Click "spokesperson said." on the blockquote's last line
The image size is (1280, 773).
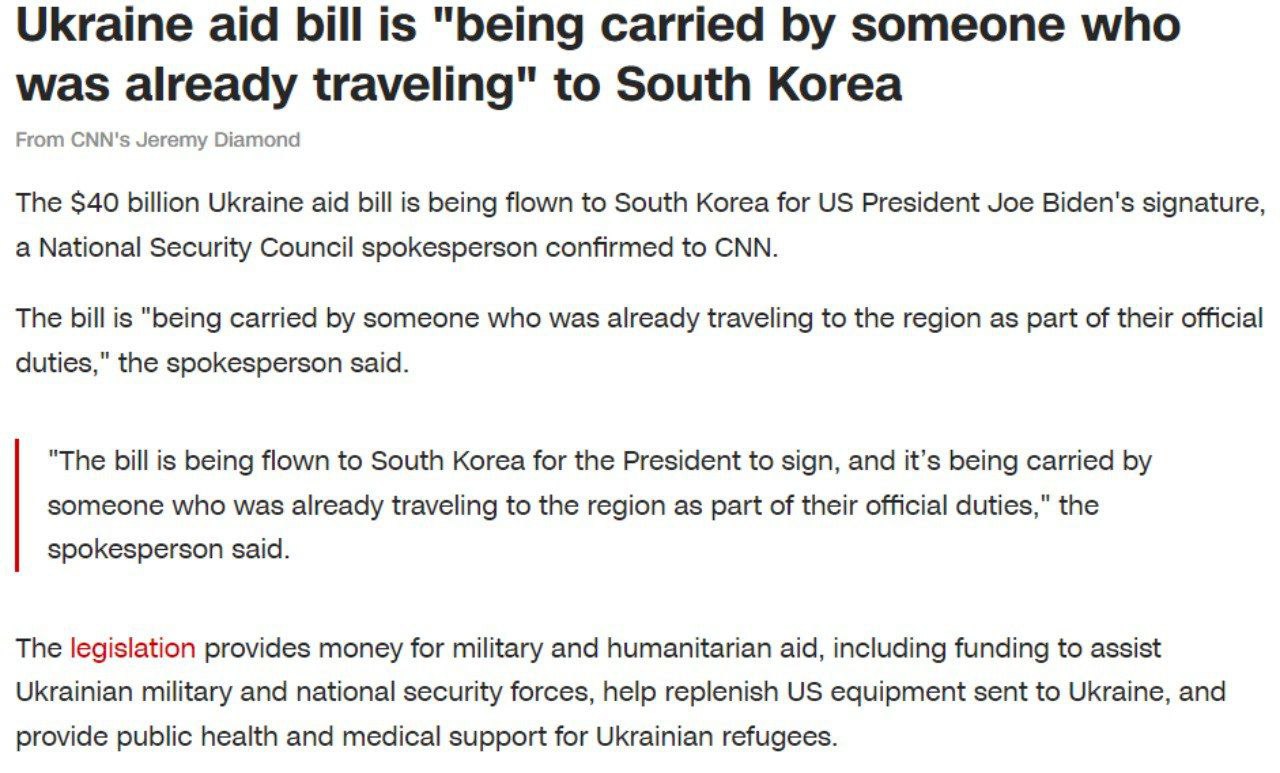(x=168, y=549)
